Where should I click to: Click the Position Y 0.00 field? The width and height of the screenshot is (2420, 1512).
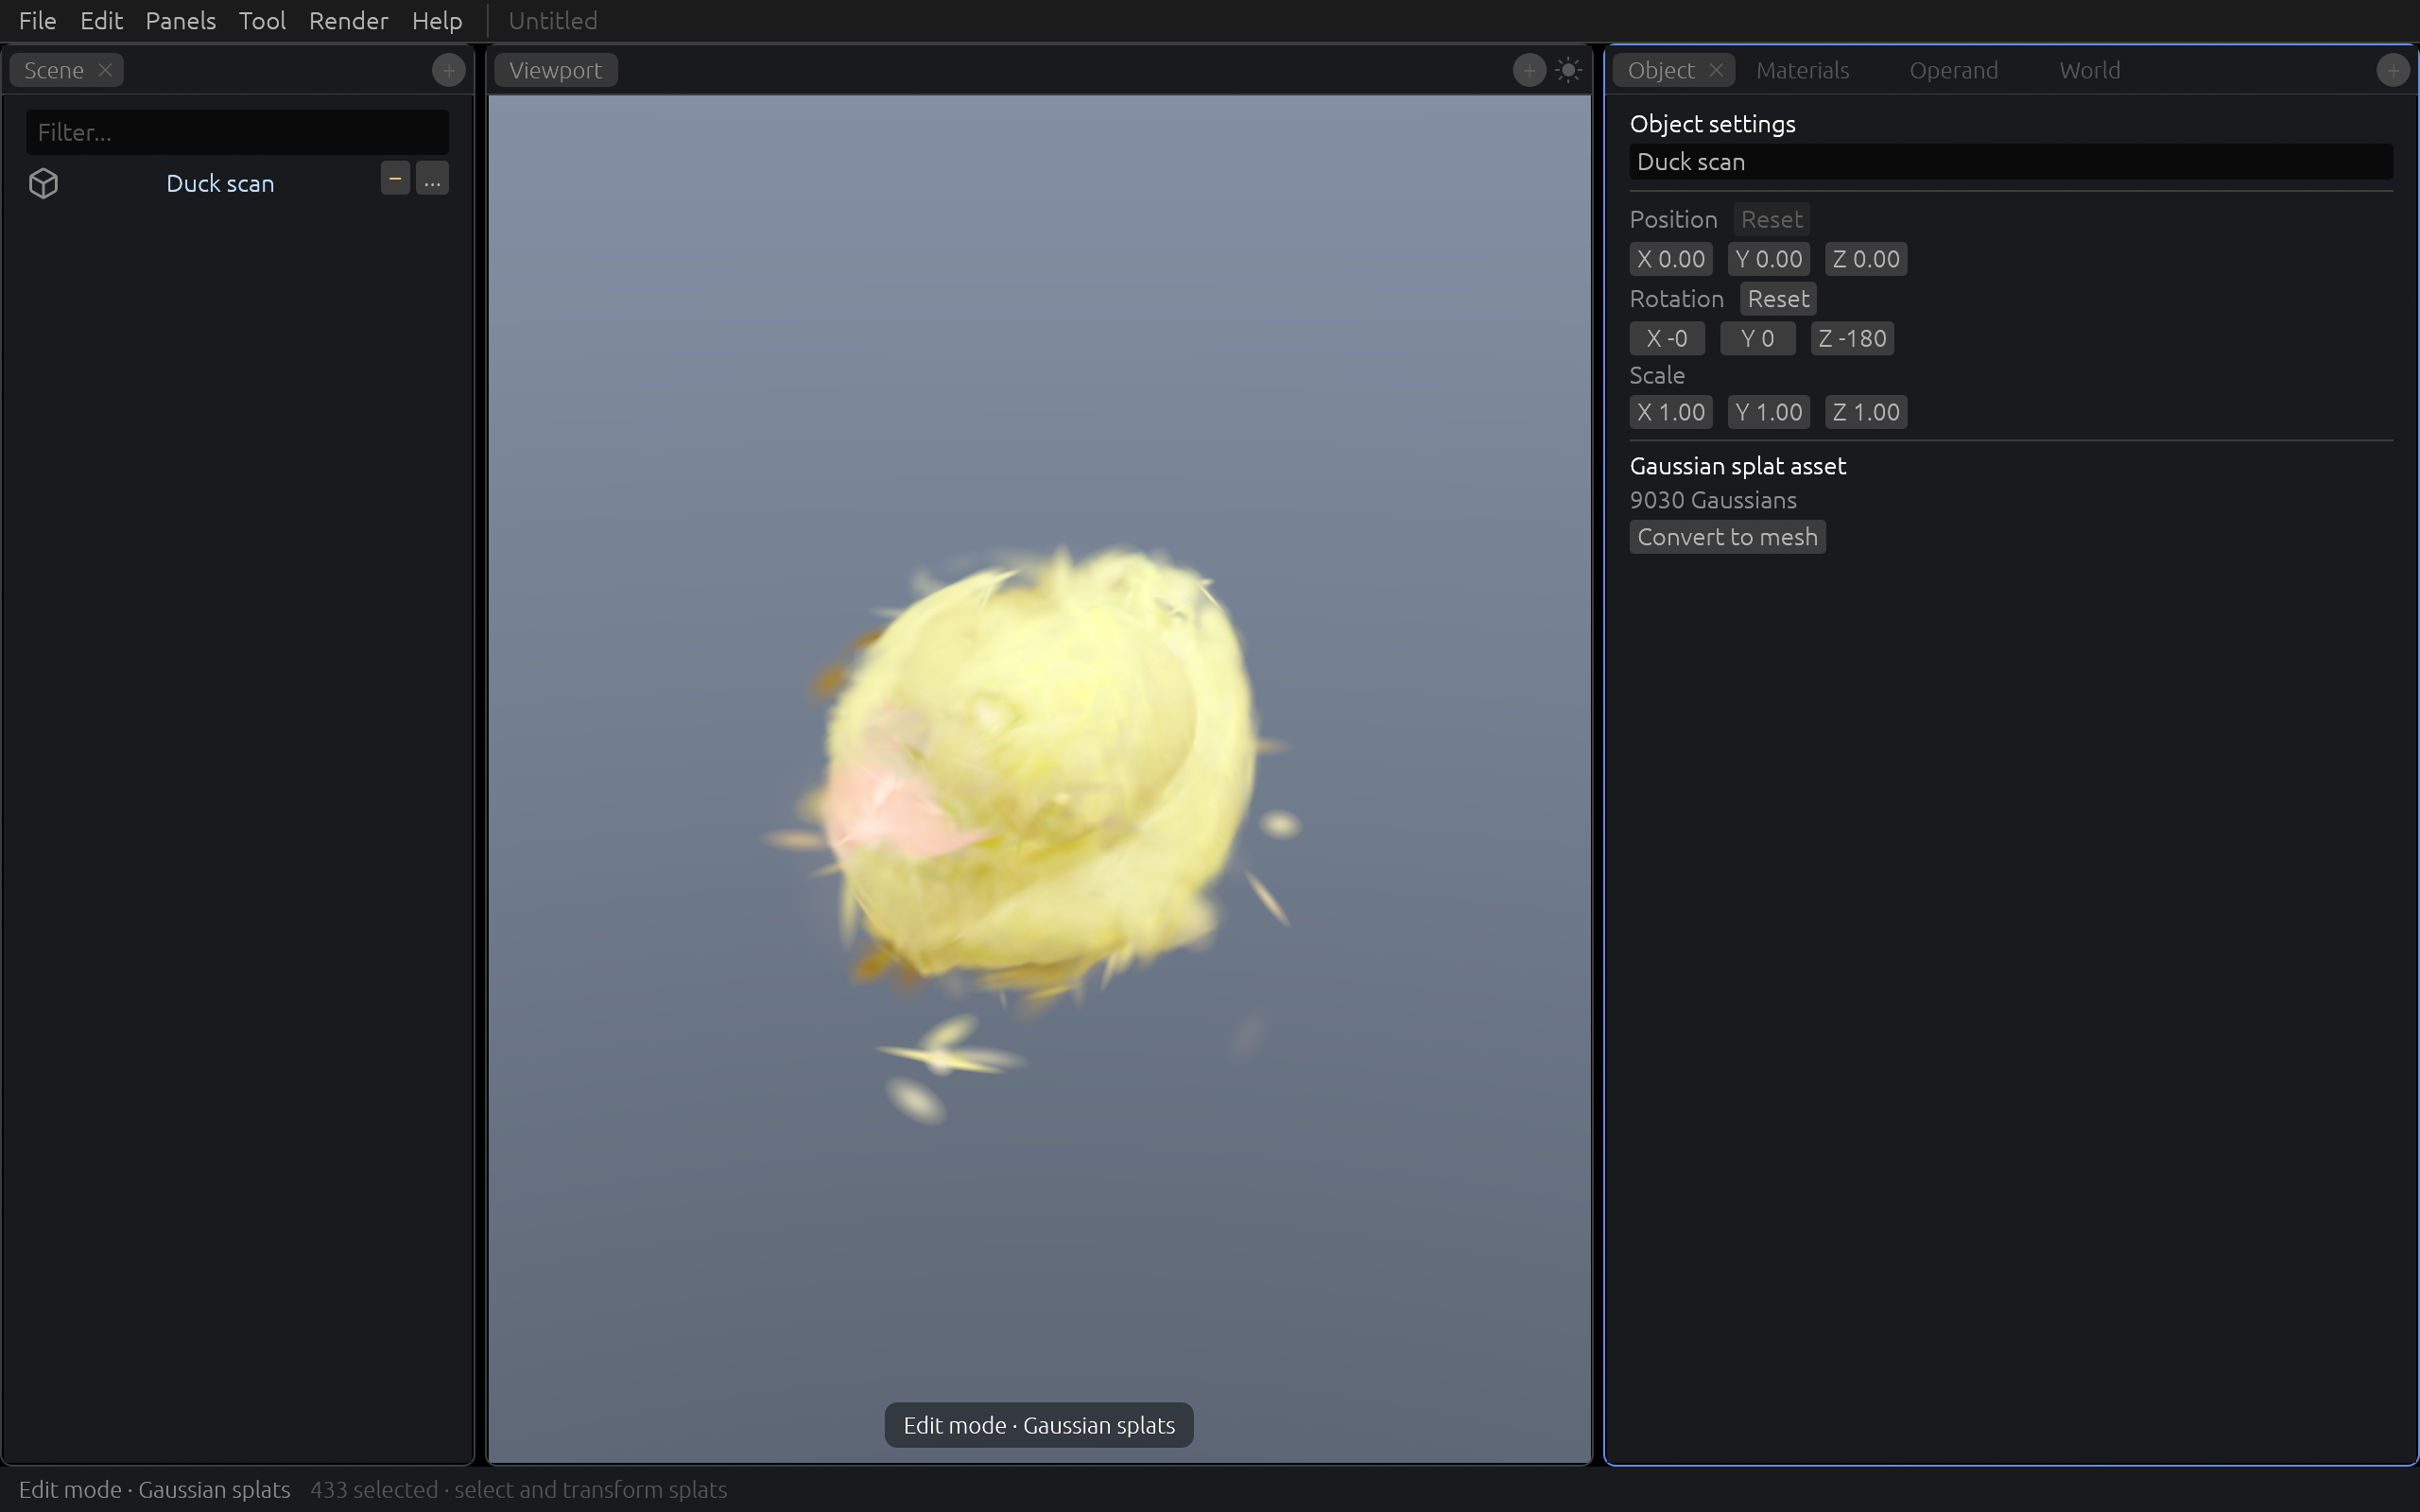[1768, 259]
